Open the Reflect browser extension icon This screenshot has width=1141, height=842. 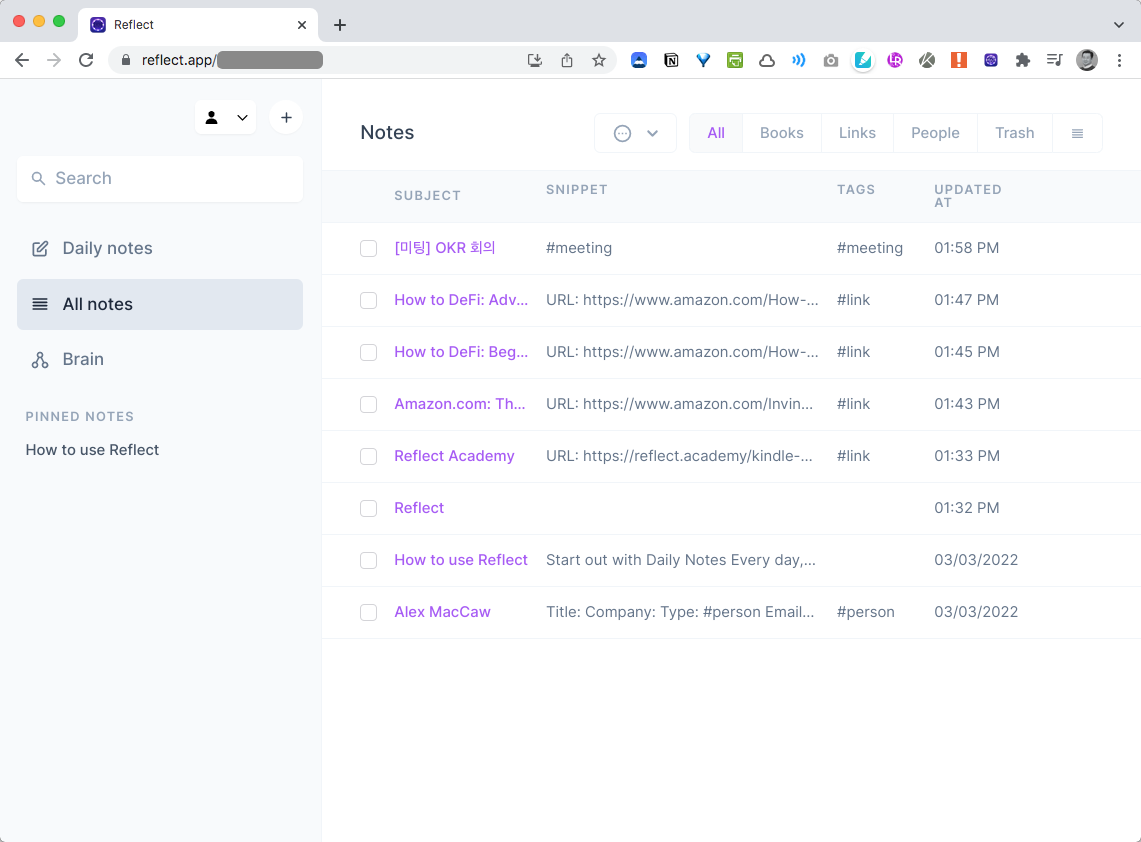pos(991,60)
